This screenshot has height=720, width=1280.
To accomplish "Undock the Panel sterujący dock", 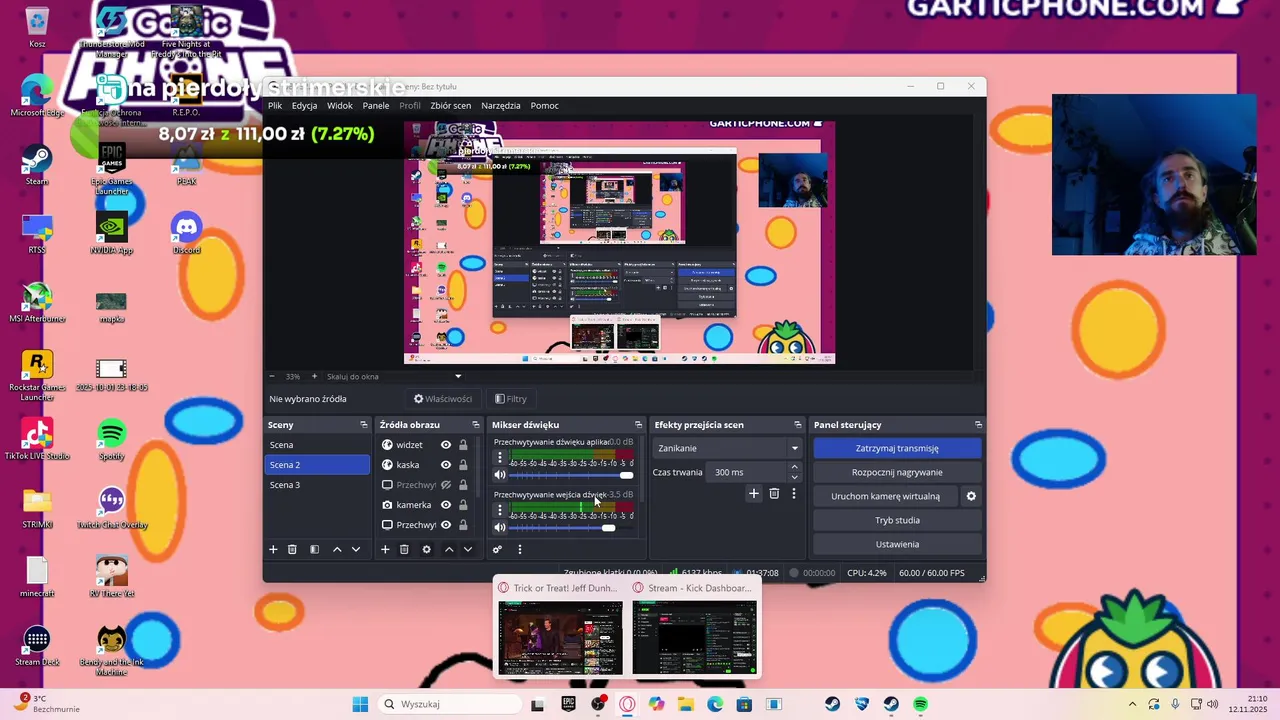I will click(x=978, y=425).
